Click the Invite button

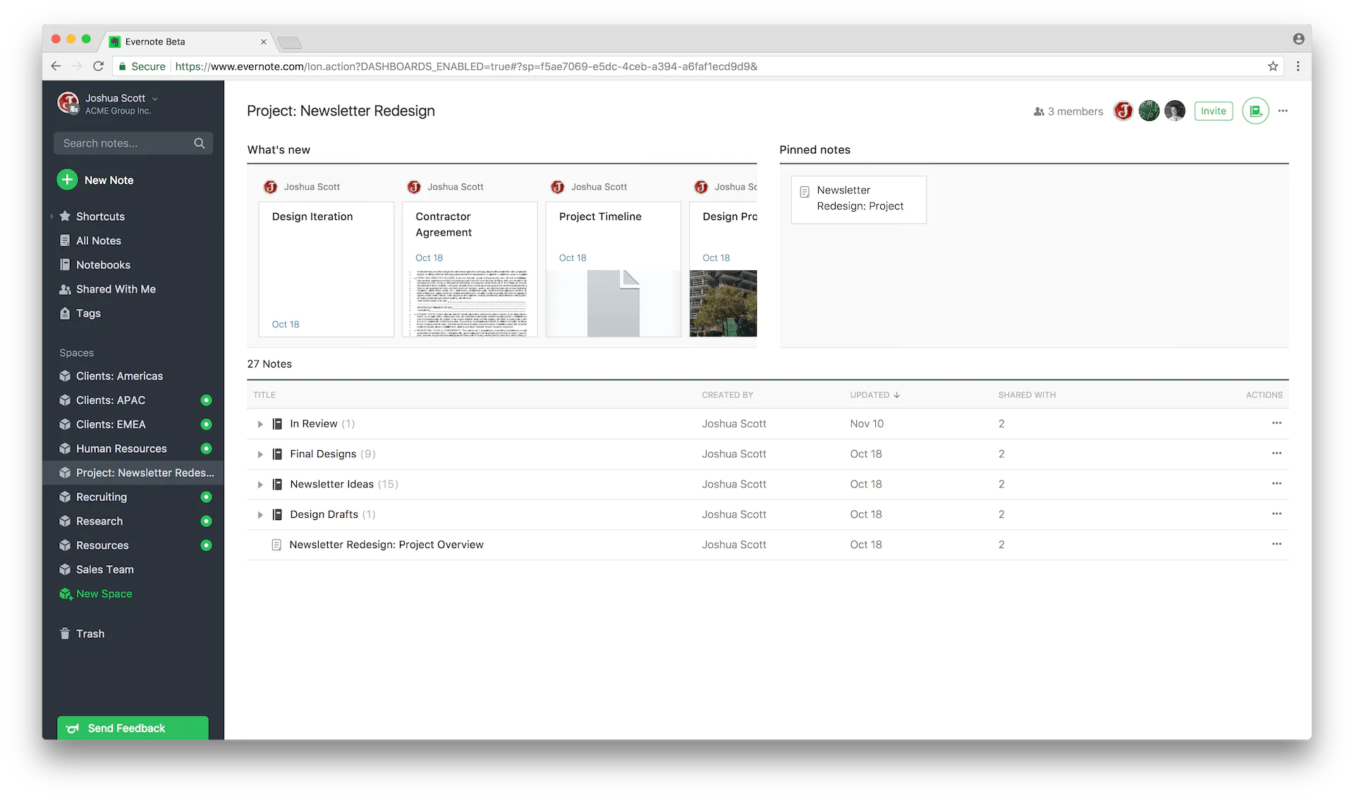pos(1213,111)
